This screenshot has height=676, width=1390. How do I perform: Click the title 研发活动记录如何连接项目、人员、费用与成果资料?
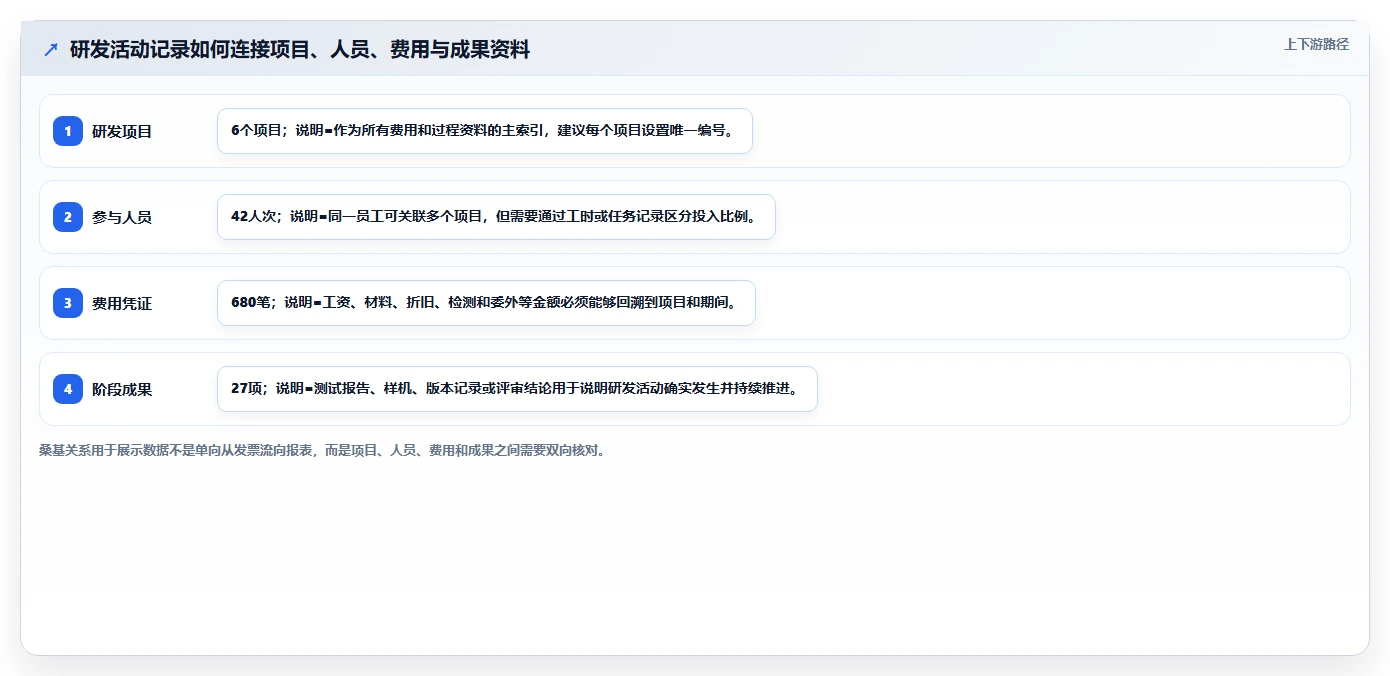coord(300,49)
